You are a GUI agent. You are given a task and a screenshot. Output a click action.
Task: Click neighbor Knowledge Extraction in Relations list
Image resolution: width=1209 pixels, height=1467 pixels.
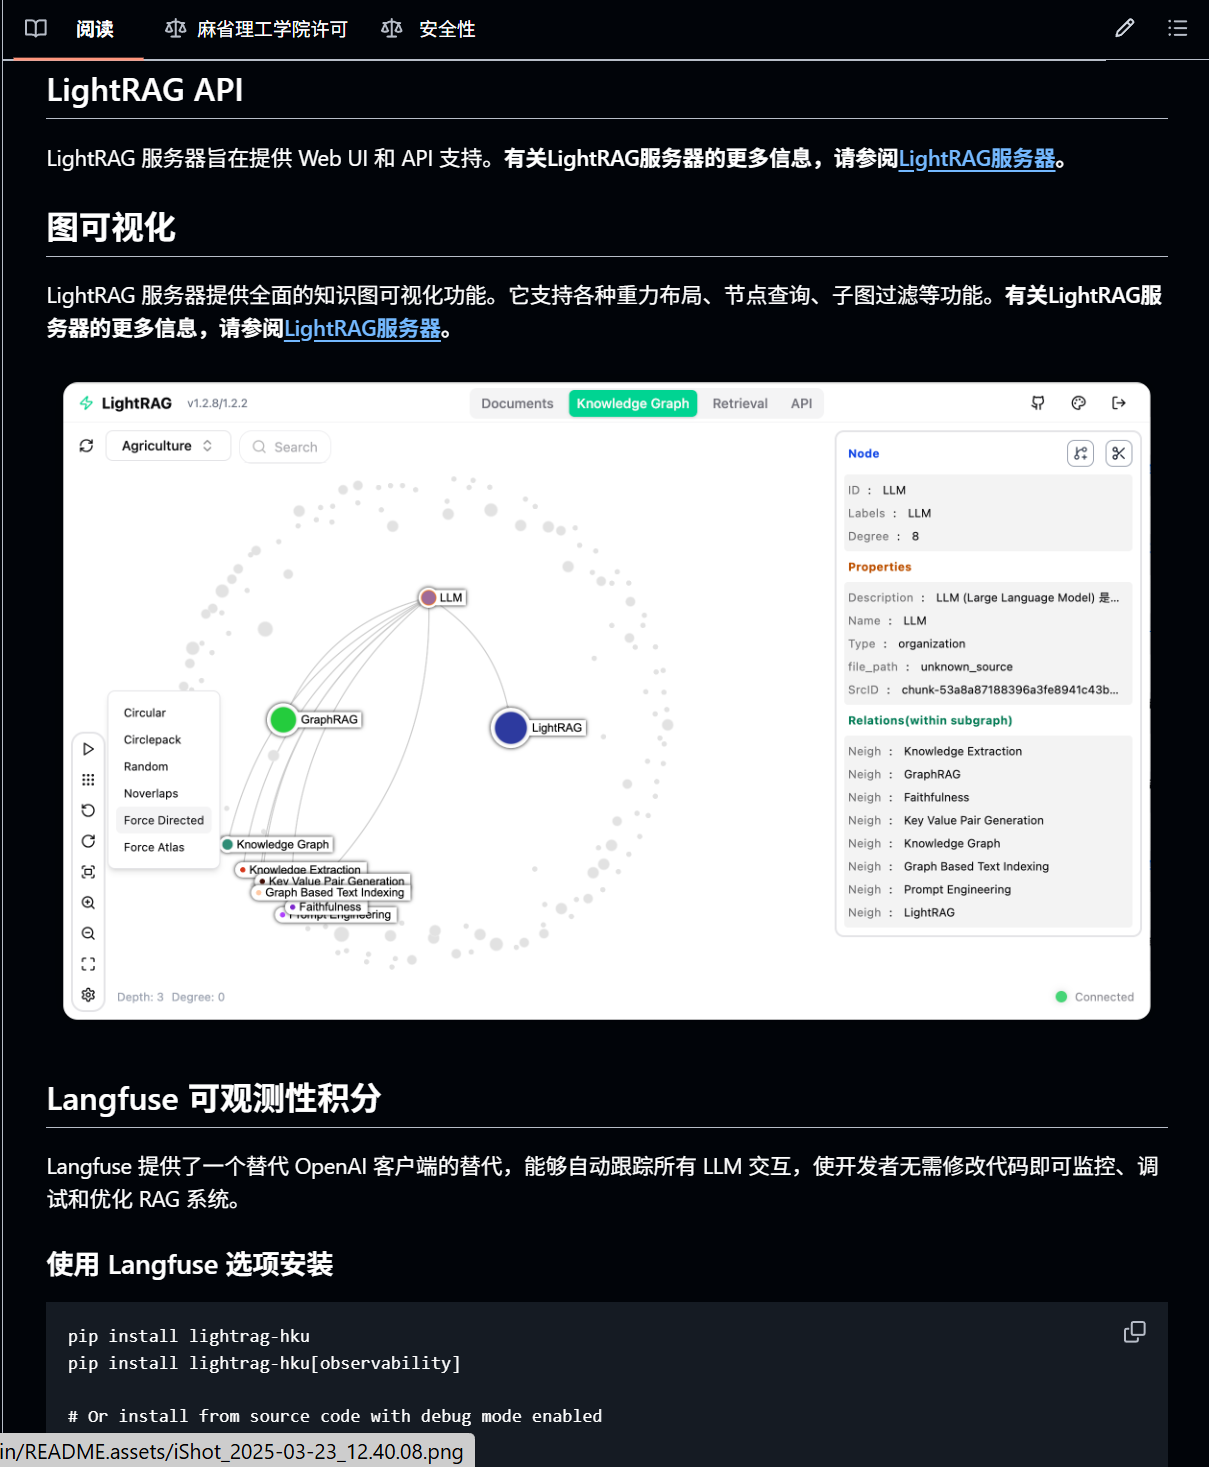pyautogui.click(x=962, y=751)
